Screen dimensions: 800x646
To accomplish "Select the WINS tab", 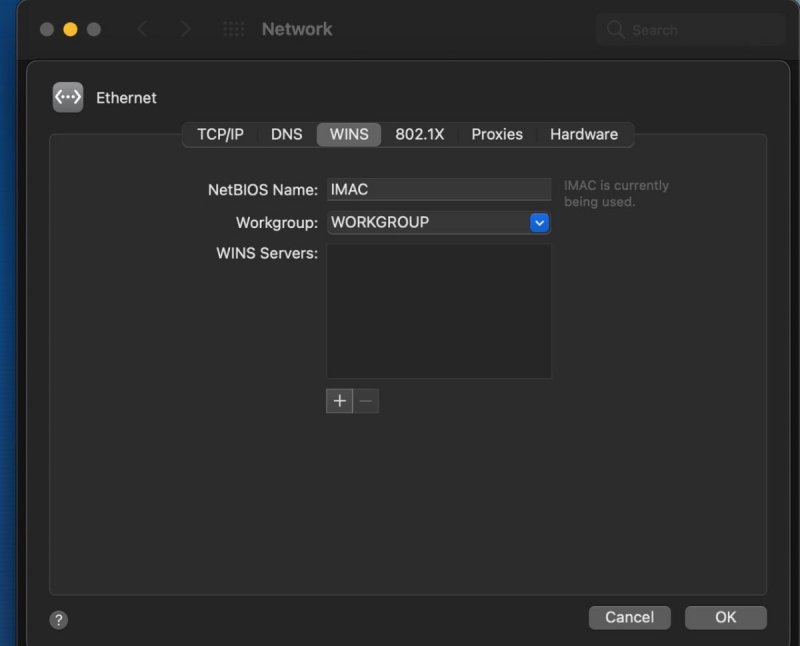I will (x=349, y=134).
